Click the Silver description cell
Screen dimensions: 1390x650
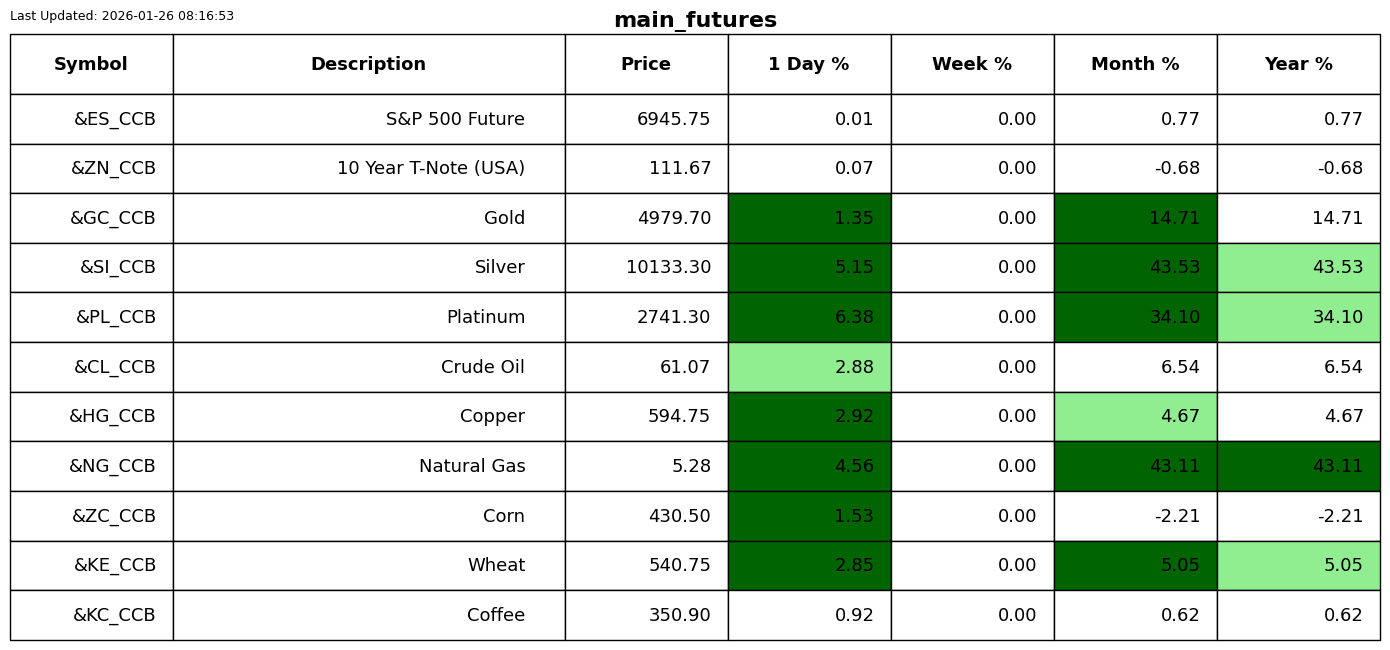[499, 268]
